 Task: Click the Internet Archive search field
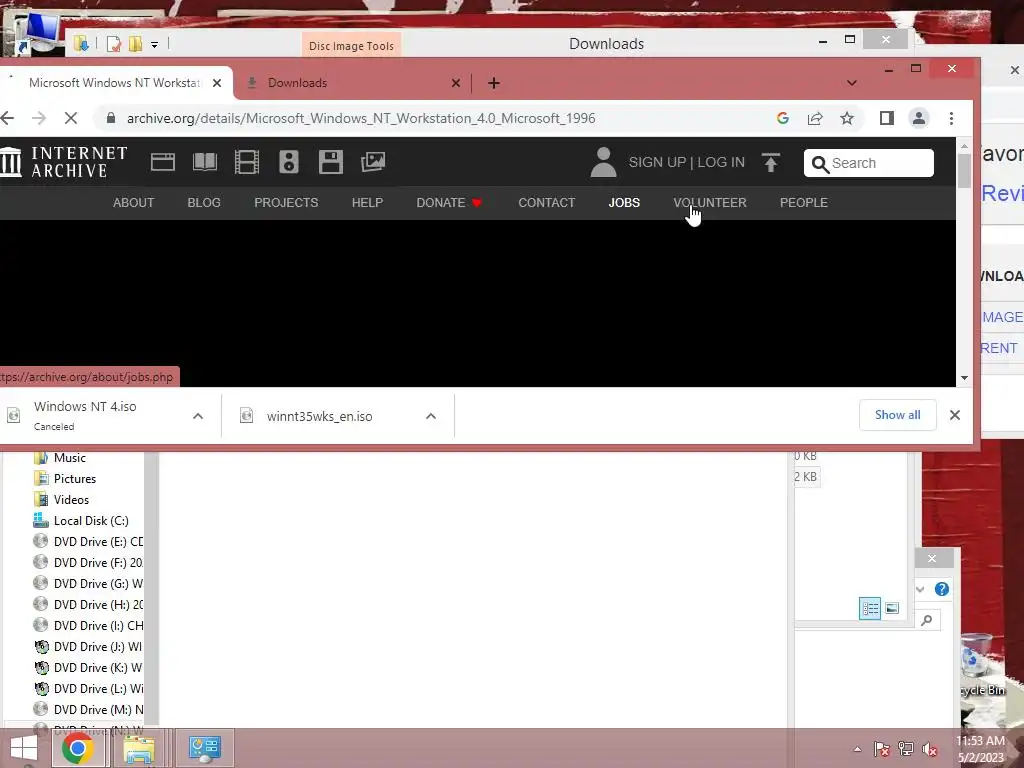coord(869,163)
